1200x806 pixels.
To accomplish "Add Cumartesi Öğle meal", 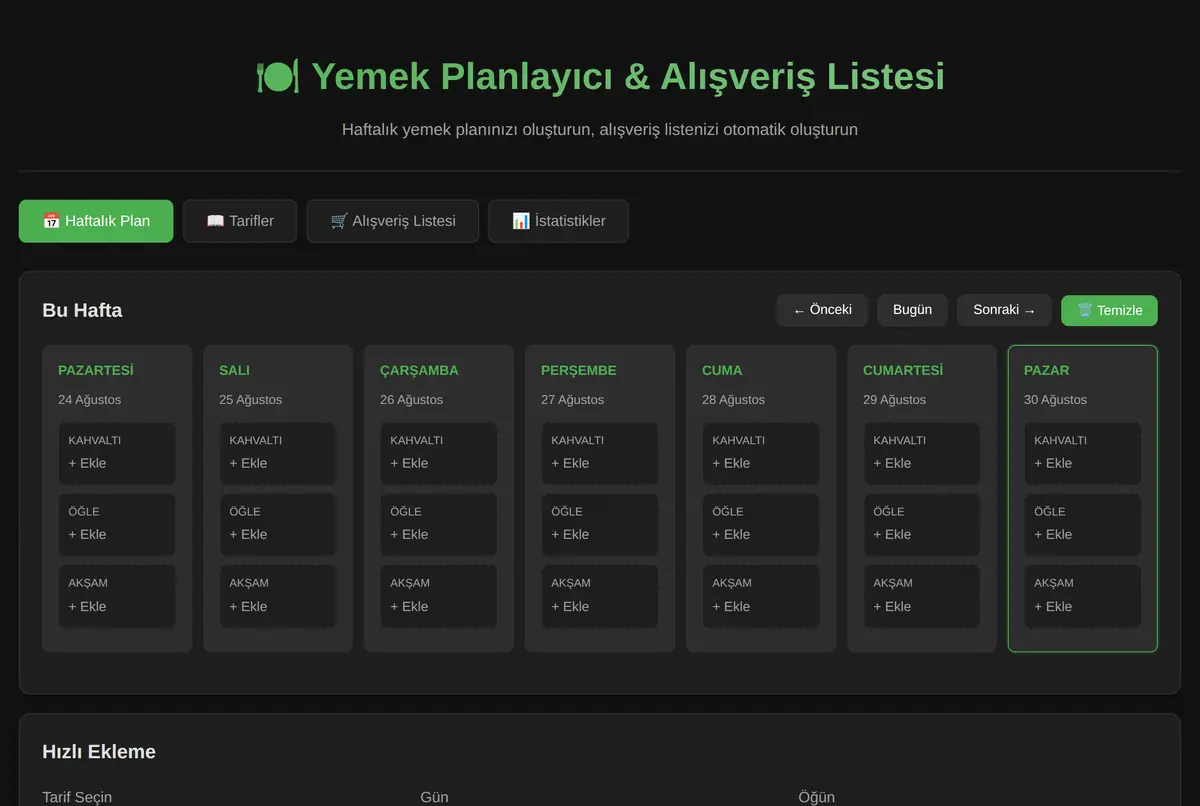I will click(922, 524).
